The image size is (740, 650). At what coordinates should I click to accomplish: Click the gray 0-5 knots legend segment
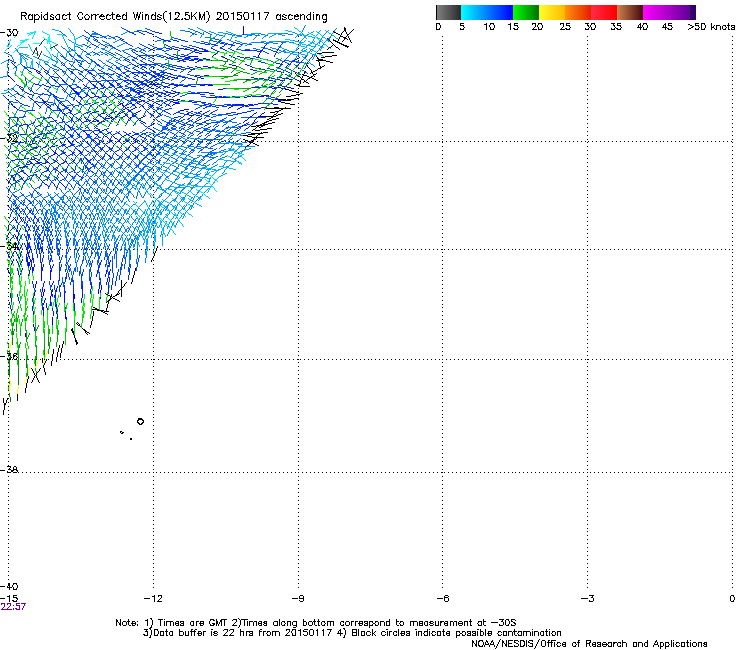(448, 12)
